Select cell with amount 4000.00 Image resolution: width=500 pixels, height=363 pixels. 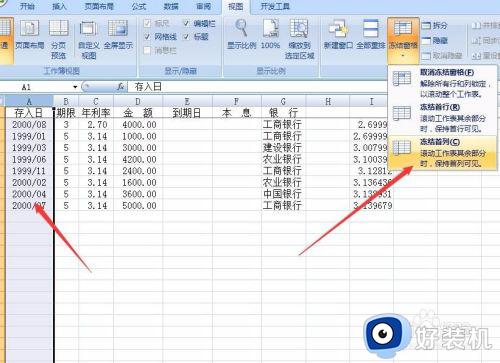(x=138, y=124)
